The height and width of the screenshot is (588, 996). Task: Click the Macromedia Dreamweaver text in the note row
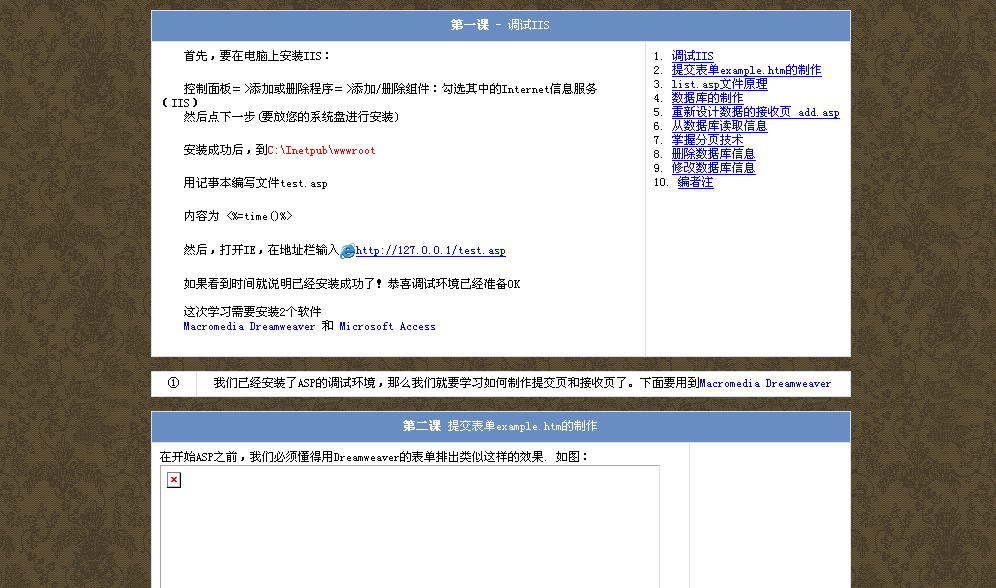[x=765, y=383]
